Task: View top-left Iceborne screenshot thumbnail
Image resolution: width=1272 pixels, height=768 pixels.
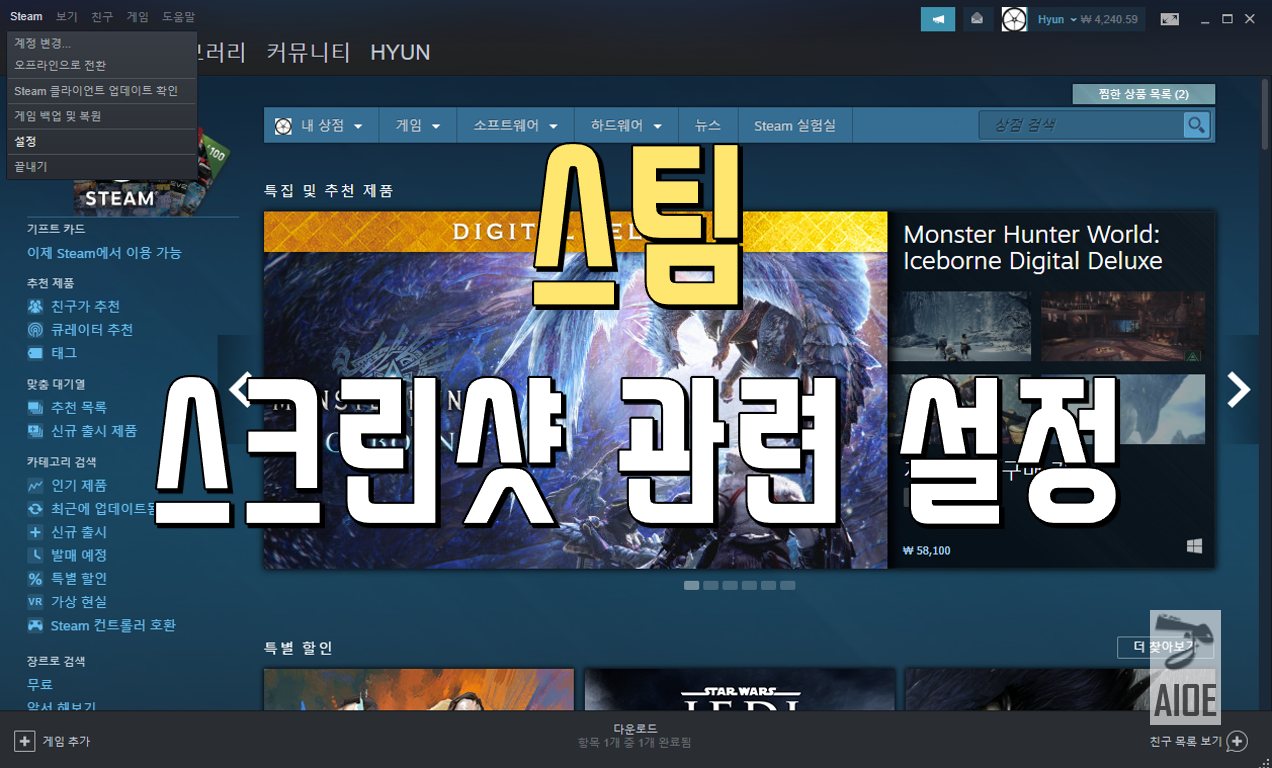Action: 961,326
